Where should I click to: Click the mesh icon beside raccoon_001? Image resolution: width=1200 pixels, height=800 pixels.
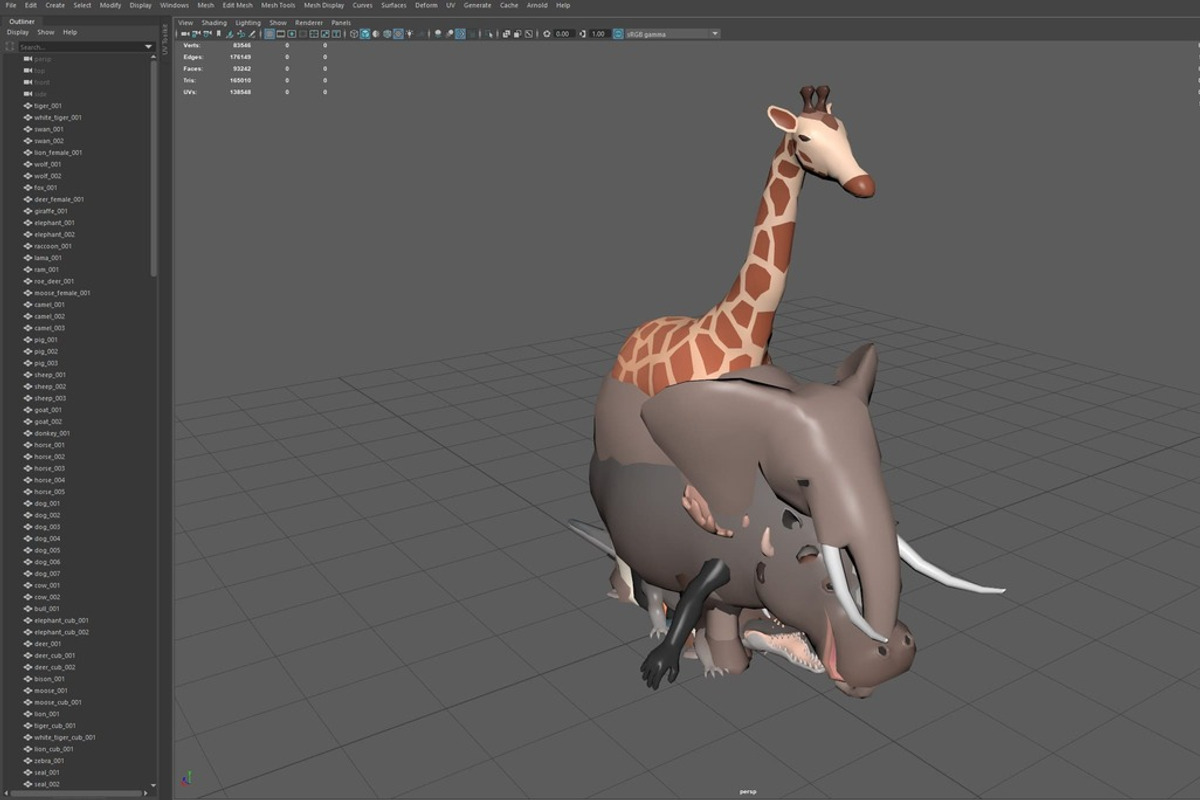[x=27, y=246]
